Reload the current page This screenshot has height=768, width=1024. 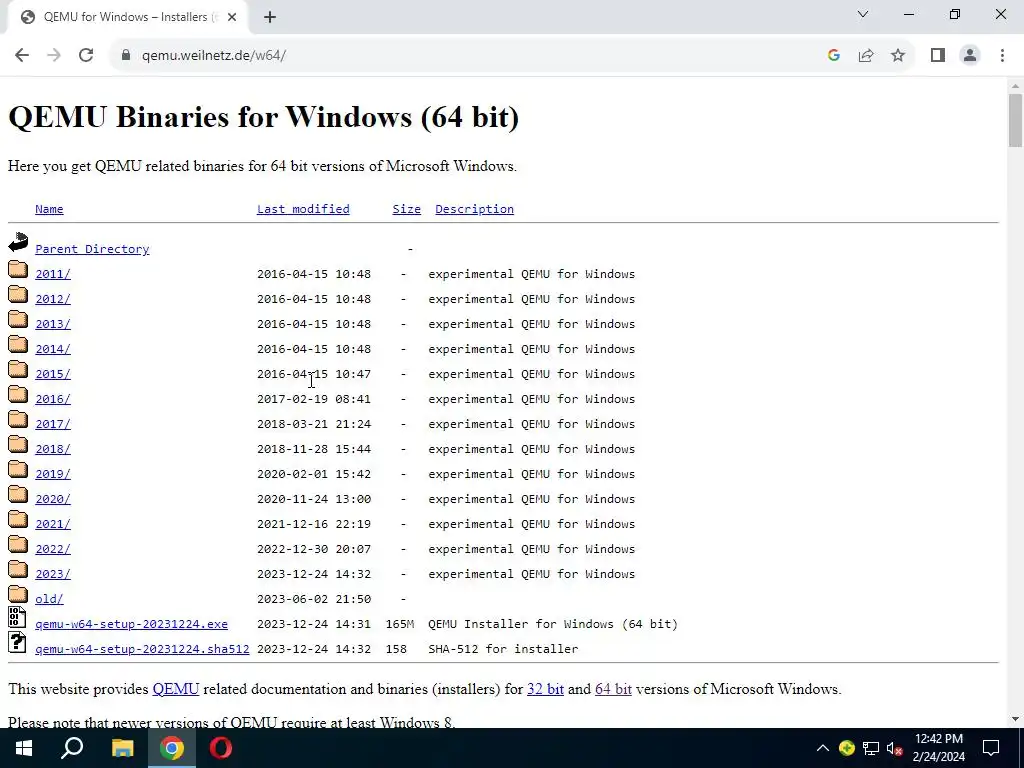pyautogui.click(x=86, y=56)
